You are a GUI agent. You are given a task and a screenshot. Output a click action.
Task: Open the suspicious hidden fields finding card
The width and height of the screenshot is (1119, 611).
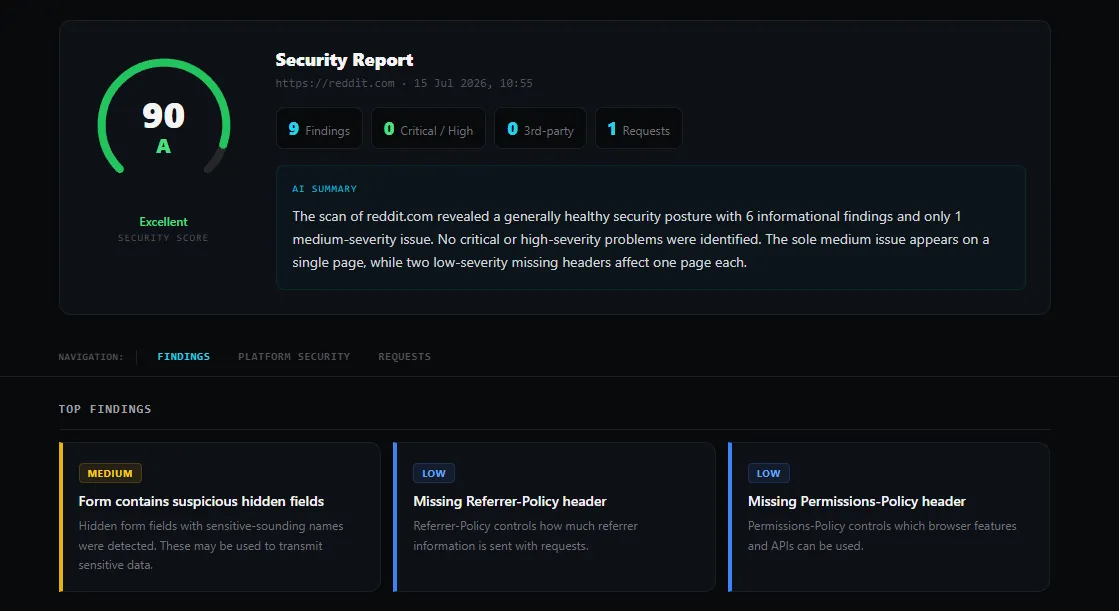pyautogui.click(x=220, y=517)
